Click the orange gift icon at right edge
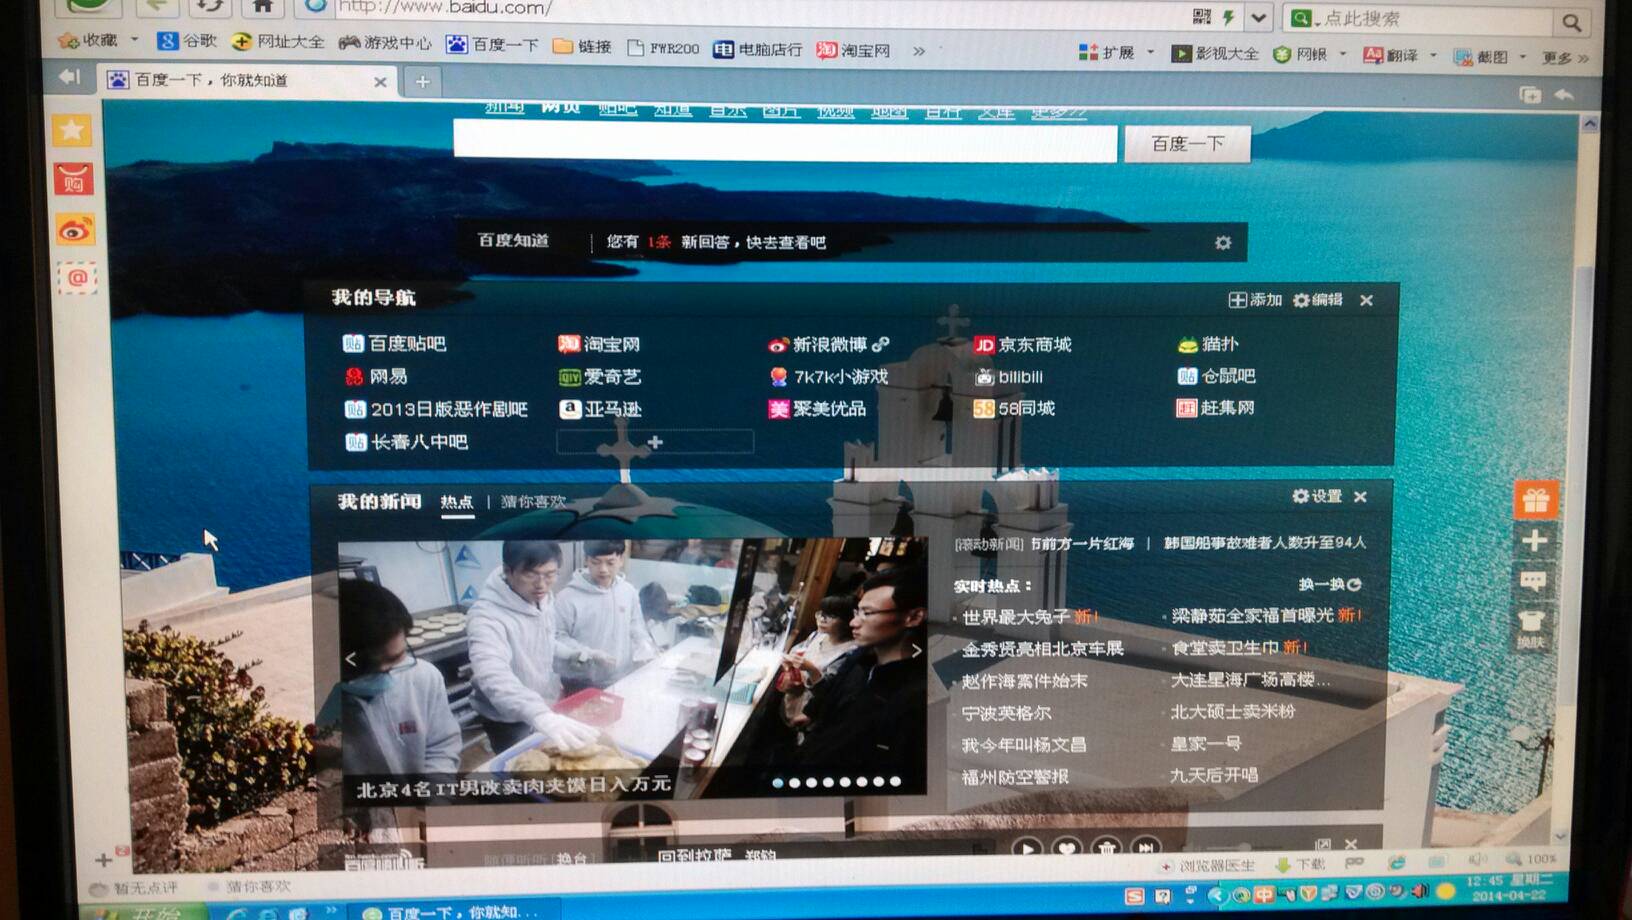1632x920 pixels. click(x=1536, y=499)
